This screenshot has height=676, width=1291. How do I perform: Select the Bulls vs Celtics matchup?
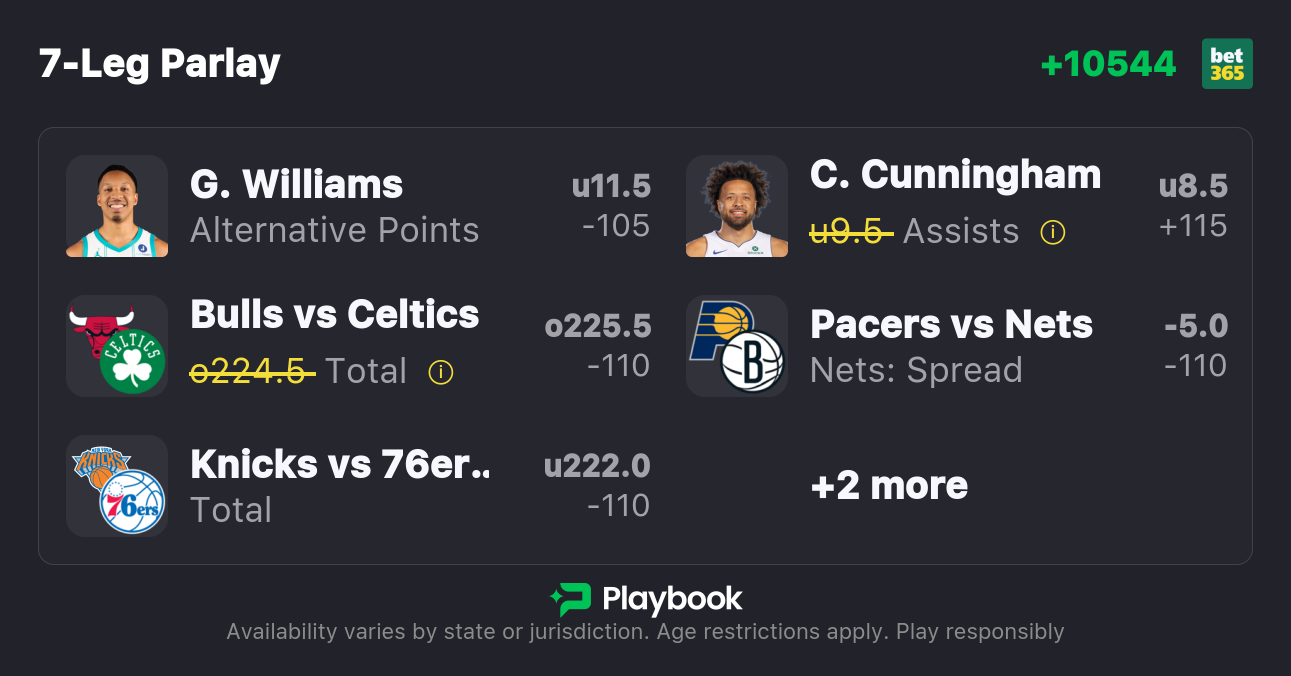click(335, 315)
